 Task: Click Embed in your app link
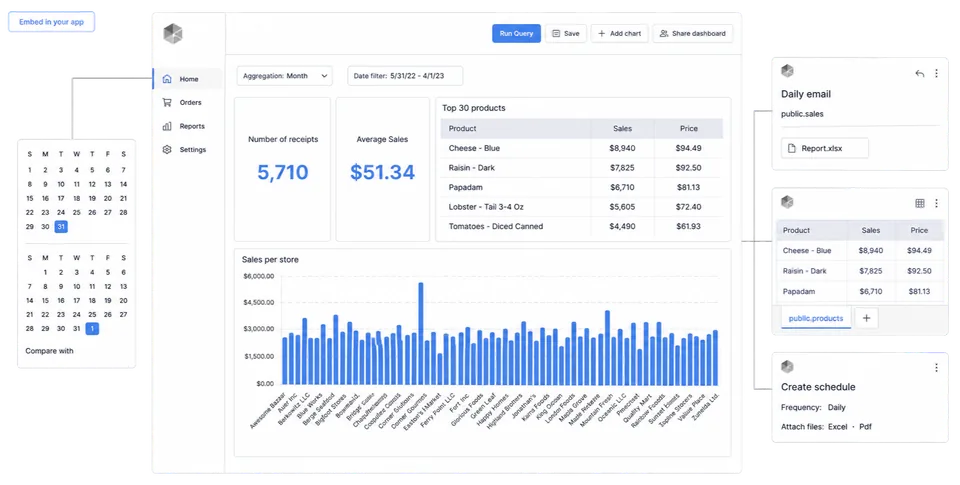coord(51,22)
